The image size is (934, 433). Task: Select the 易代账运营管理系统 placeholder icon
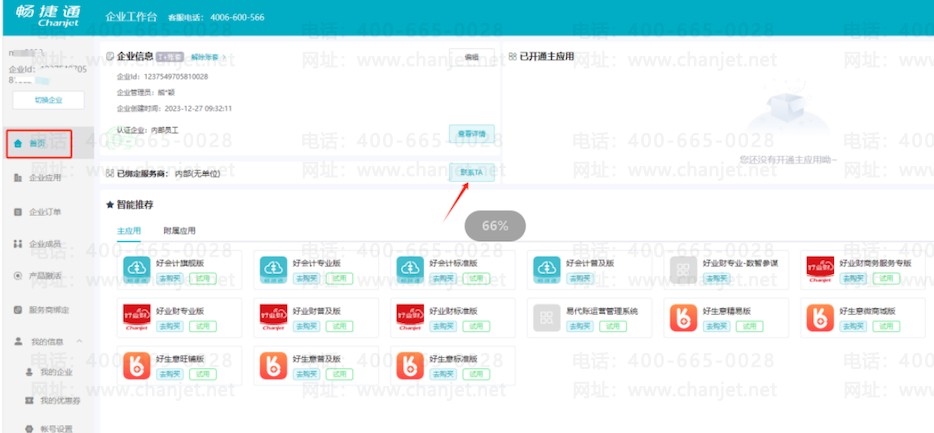(x=547, y=317)
